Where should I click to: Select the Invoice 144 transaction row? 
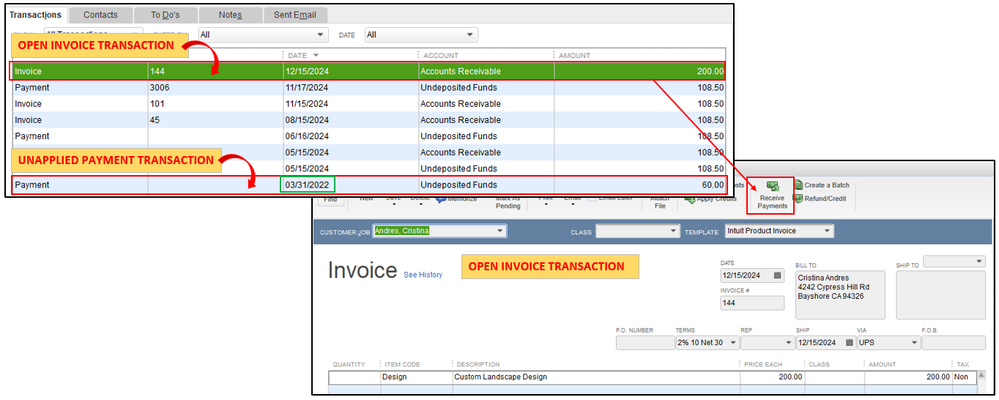pyautogui.click(x=368, y=71)
